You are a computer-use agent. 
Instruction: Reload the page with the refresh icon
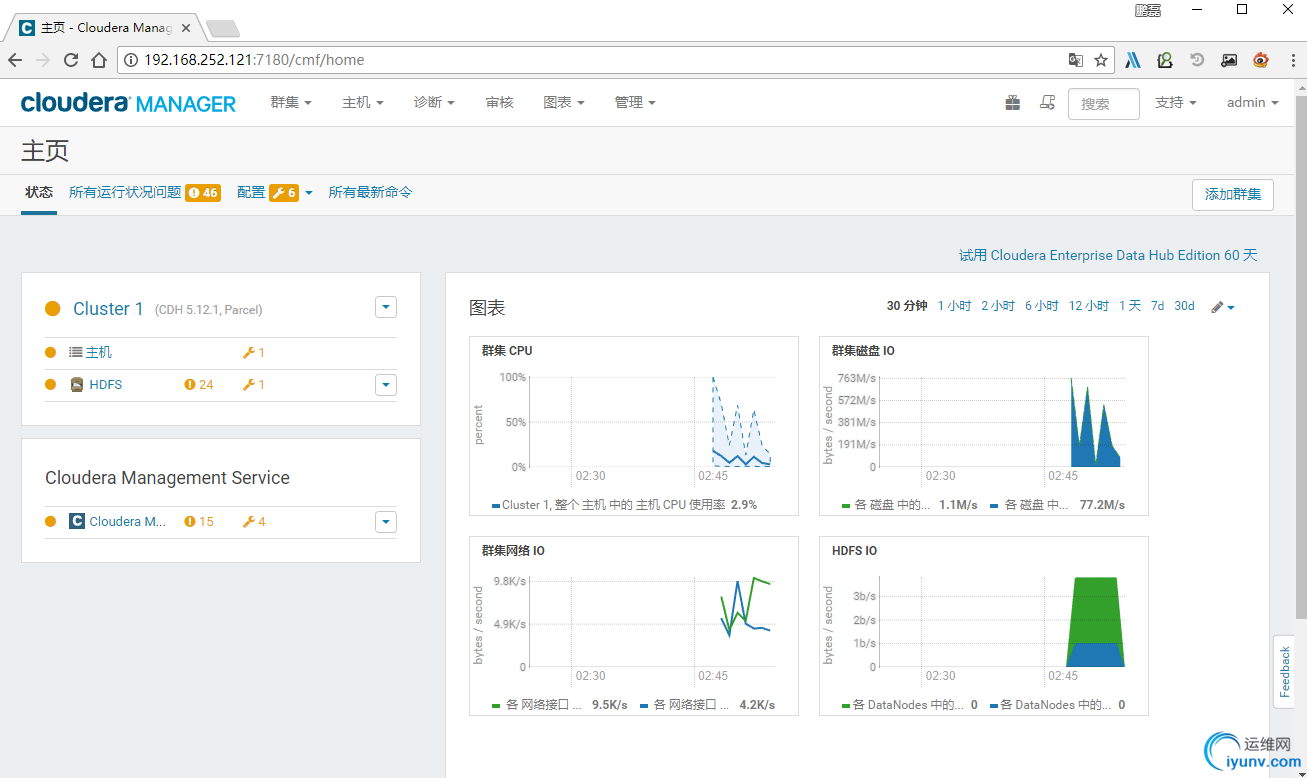(71, 60)
